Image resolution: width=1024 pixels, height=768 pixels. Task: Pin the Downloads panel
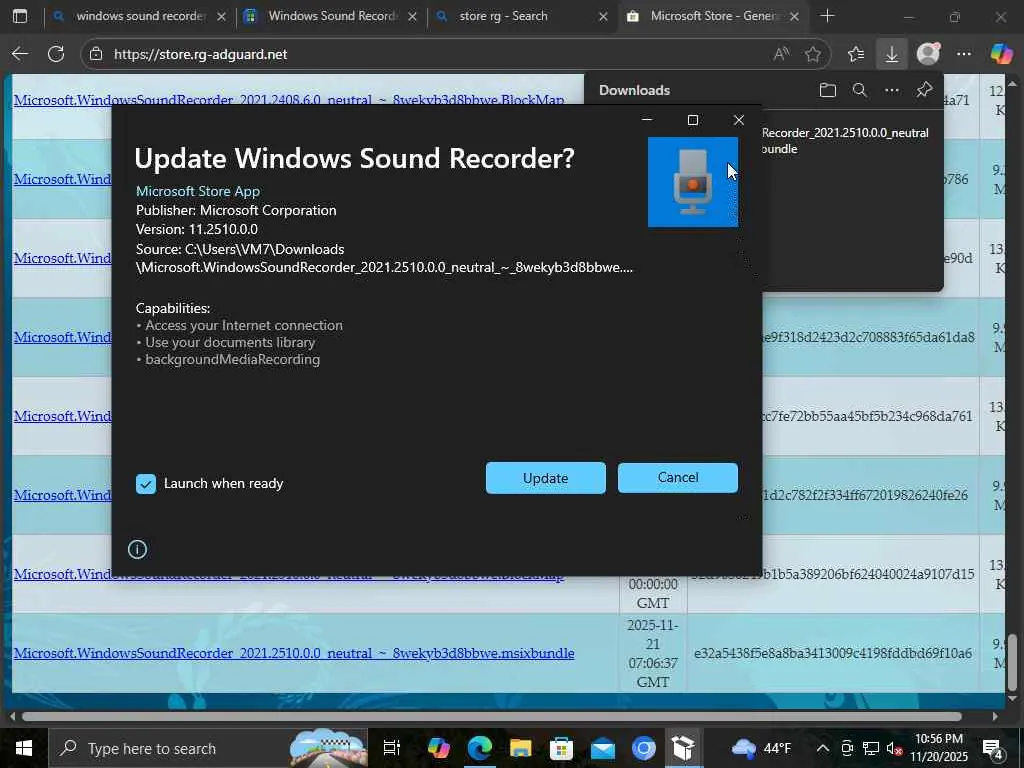[x=924, y=90]
